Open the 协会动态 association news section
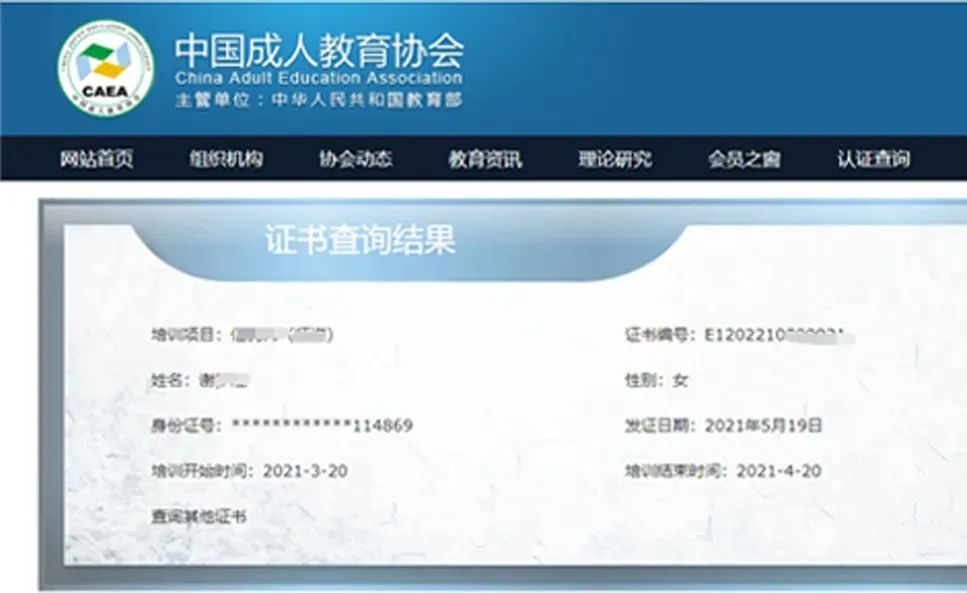The width and height of the screenshot is (967, 593). coord(355,158)
